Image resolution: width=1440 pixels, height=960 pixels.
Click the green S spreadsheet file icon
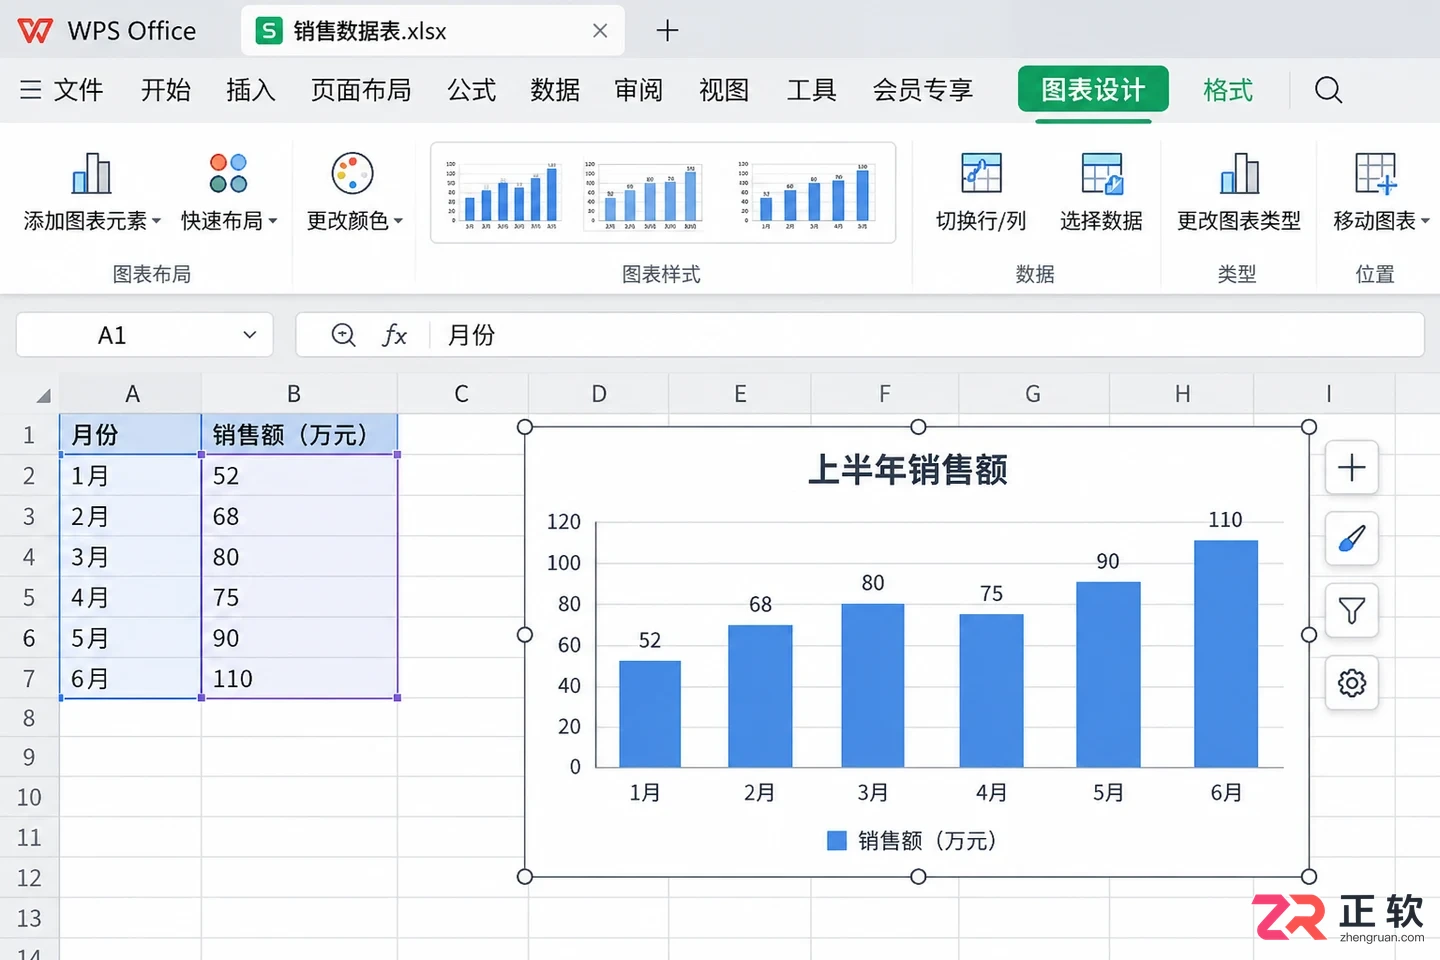(x=268, y=31)
